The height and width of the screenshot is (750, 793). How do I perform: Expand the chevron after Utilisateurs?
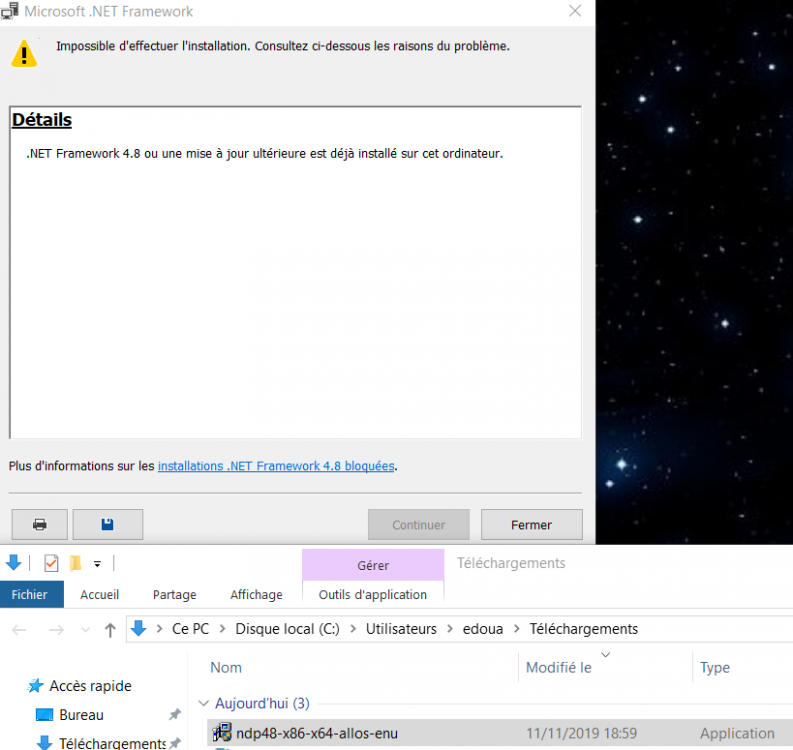tap(450, 629)
